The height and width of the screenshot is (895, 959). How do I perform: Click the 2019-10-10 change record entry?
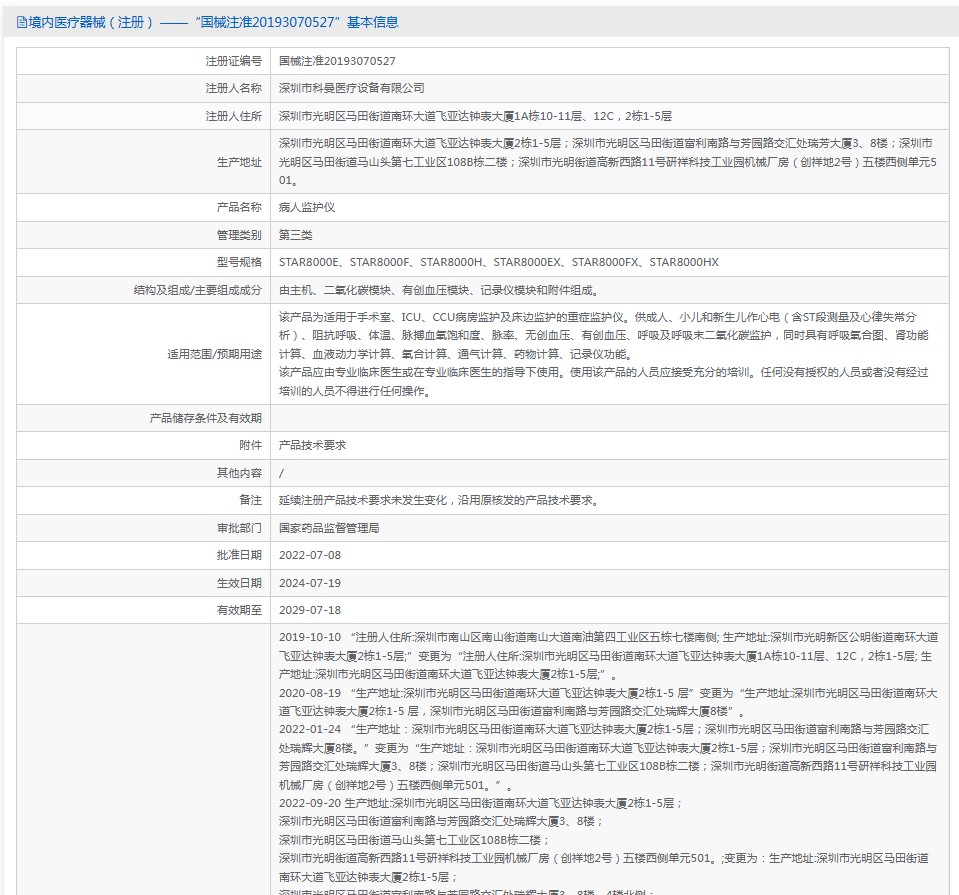click(x=607, y=656)
